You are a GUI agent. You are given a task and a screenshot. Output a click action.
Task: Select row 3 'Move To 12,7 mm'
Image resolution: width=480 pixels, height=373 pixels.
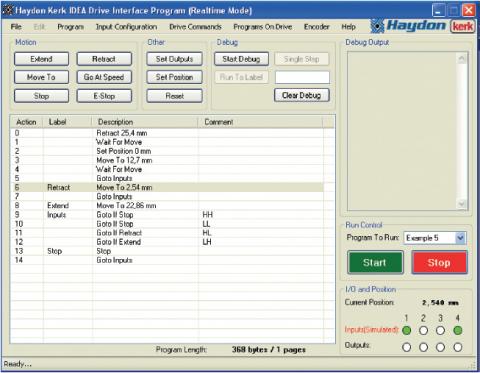[167, 160]
